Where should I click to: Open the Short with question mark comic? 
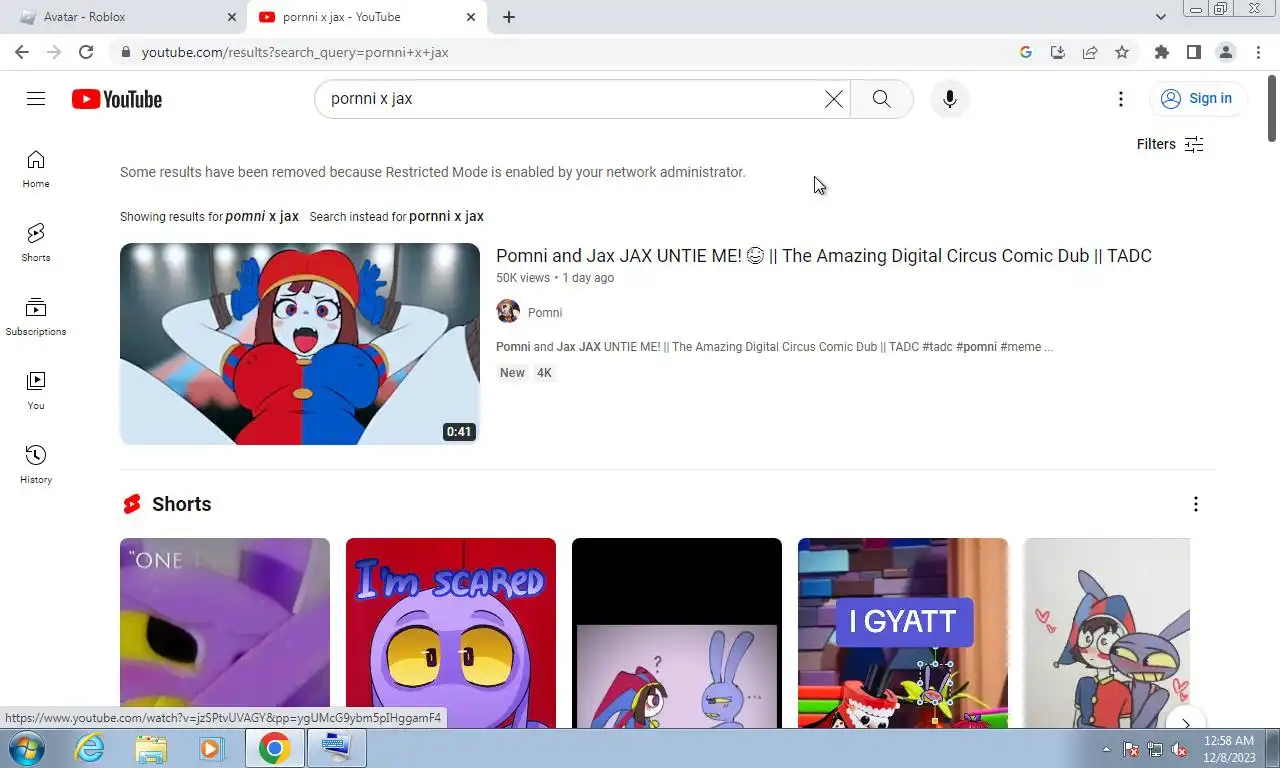point(677,633)
